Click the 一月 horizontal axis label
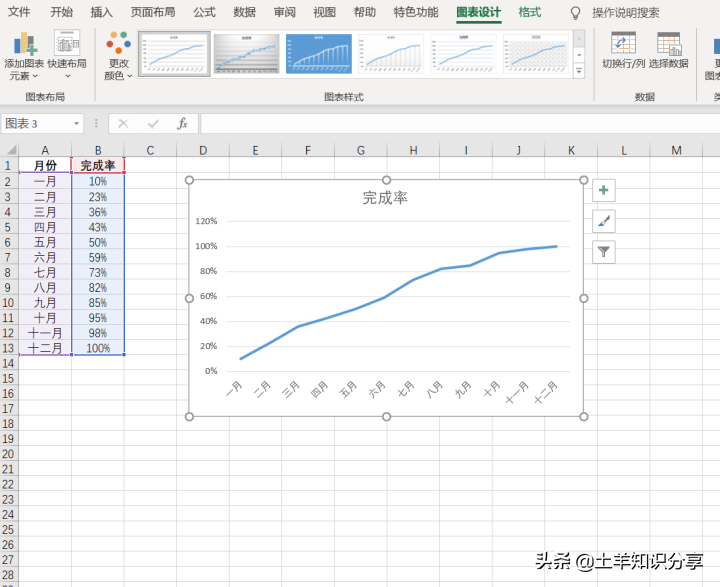 pyautogui.click(x=234, y=389)
